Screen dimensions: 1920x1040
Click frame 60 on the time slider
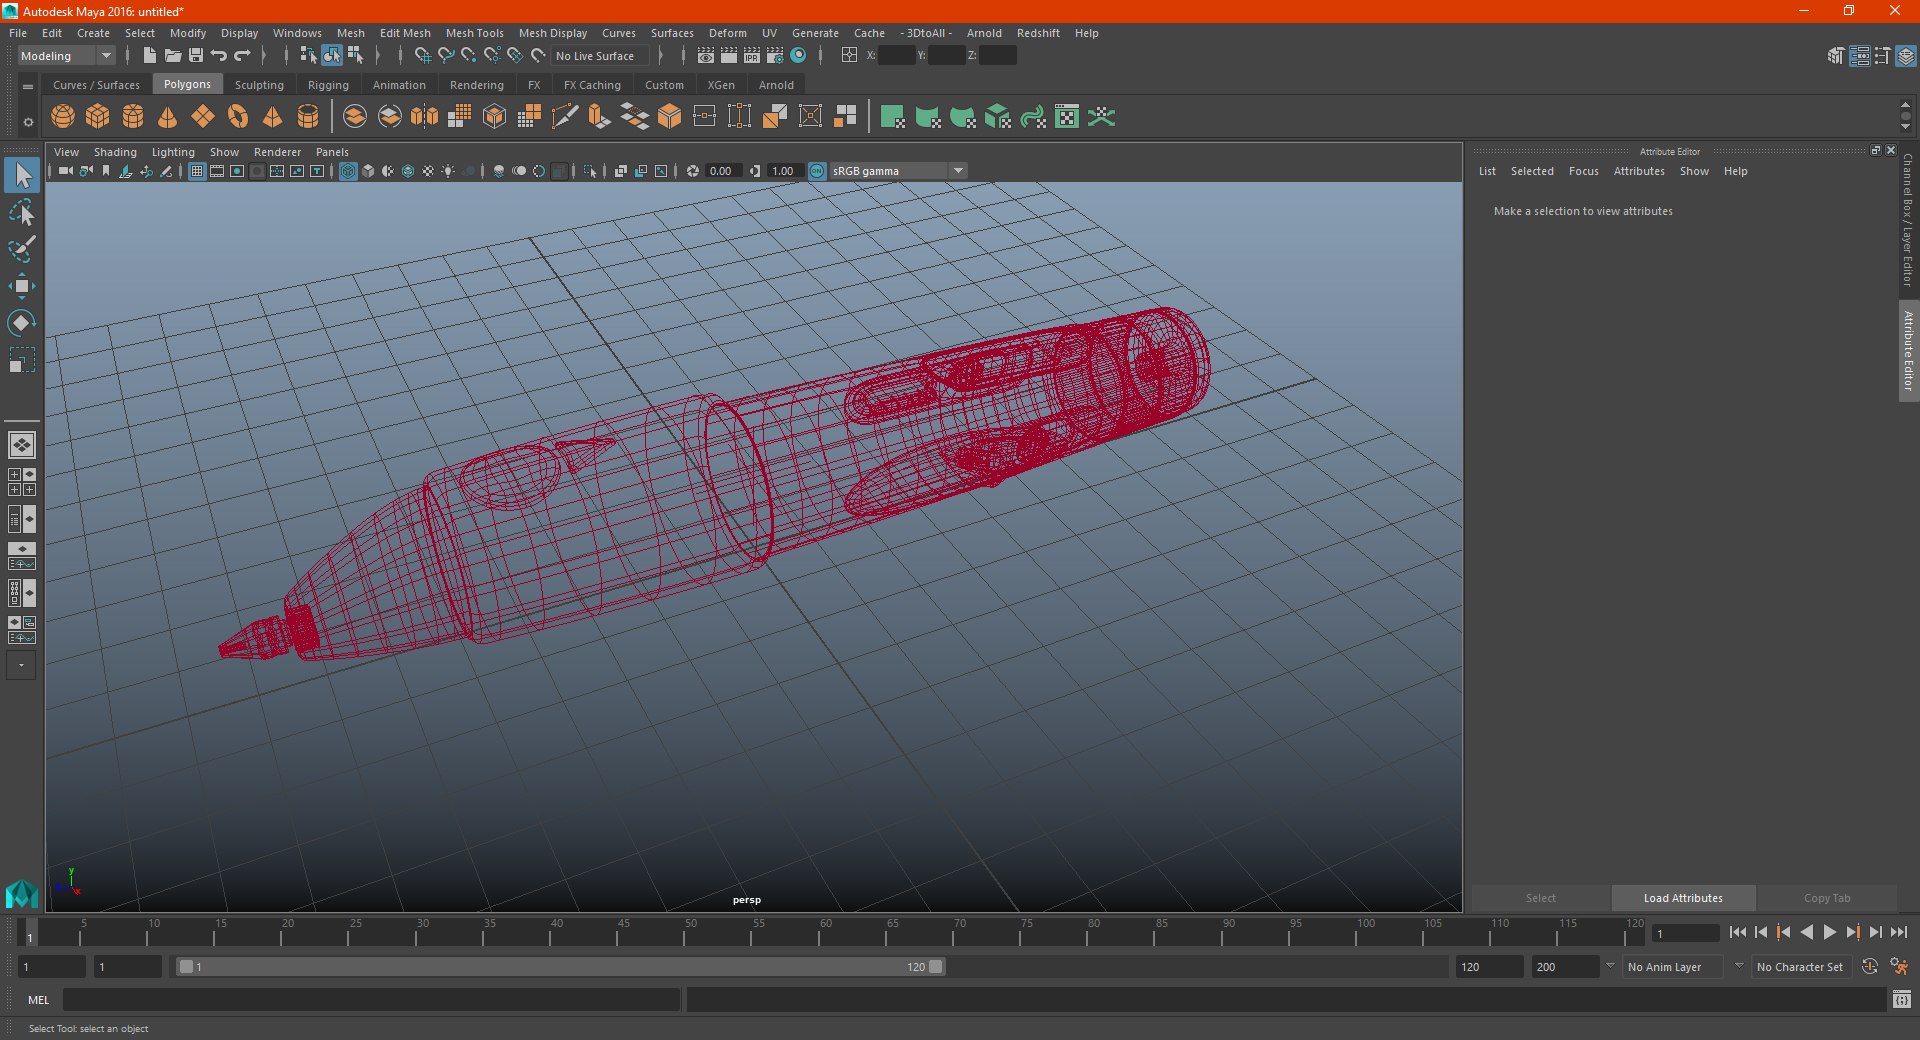(x=820, y=934)
